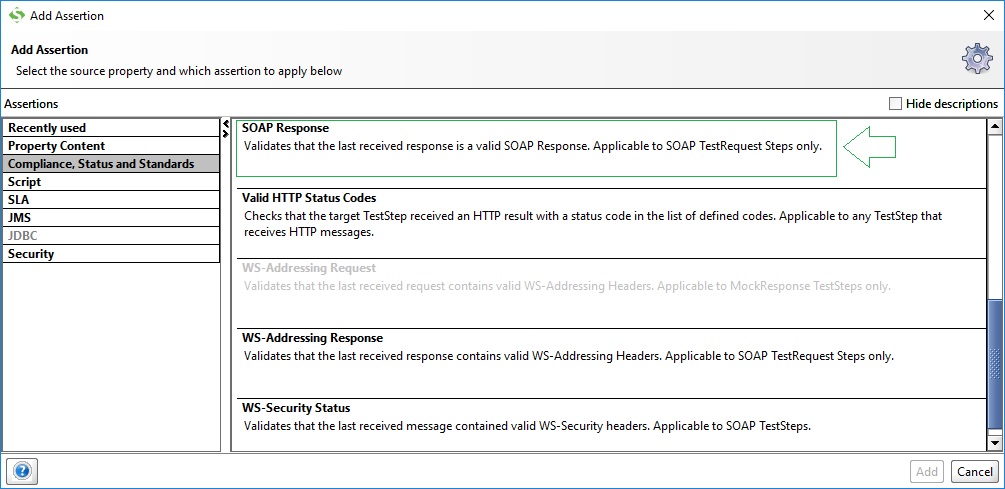Choose the WS-Addressing Request assertion

tap(611, 294)
